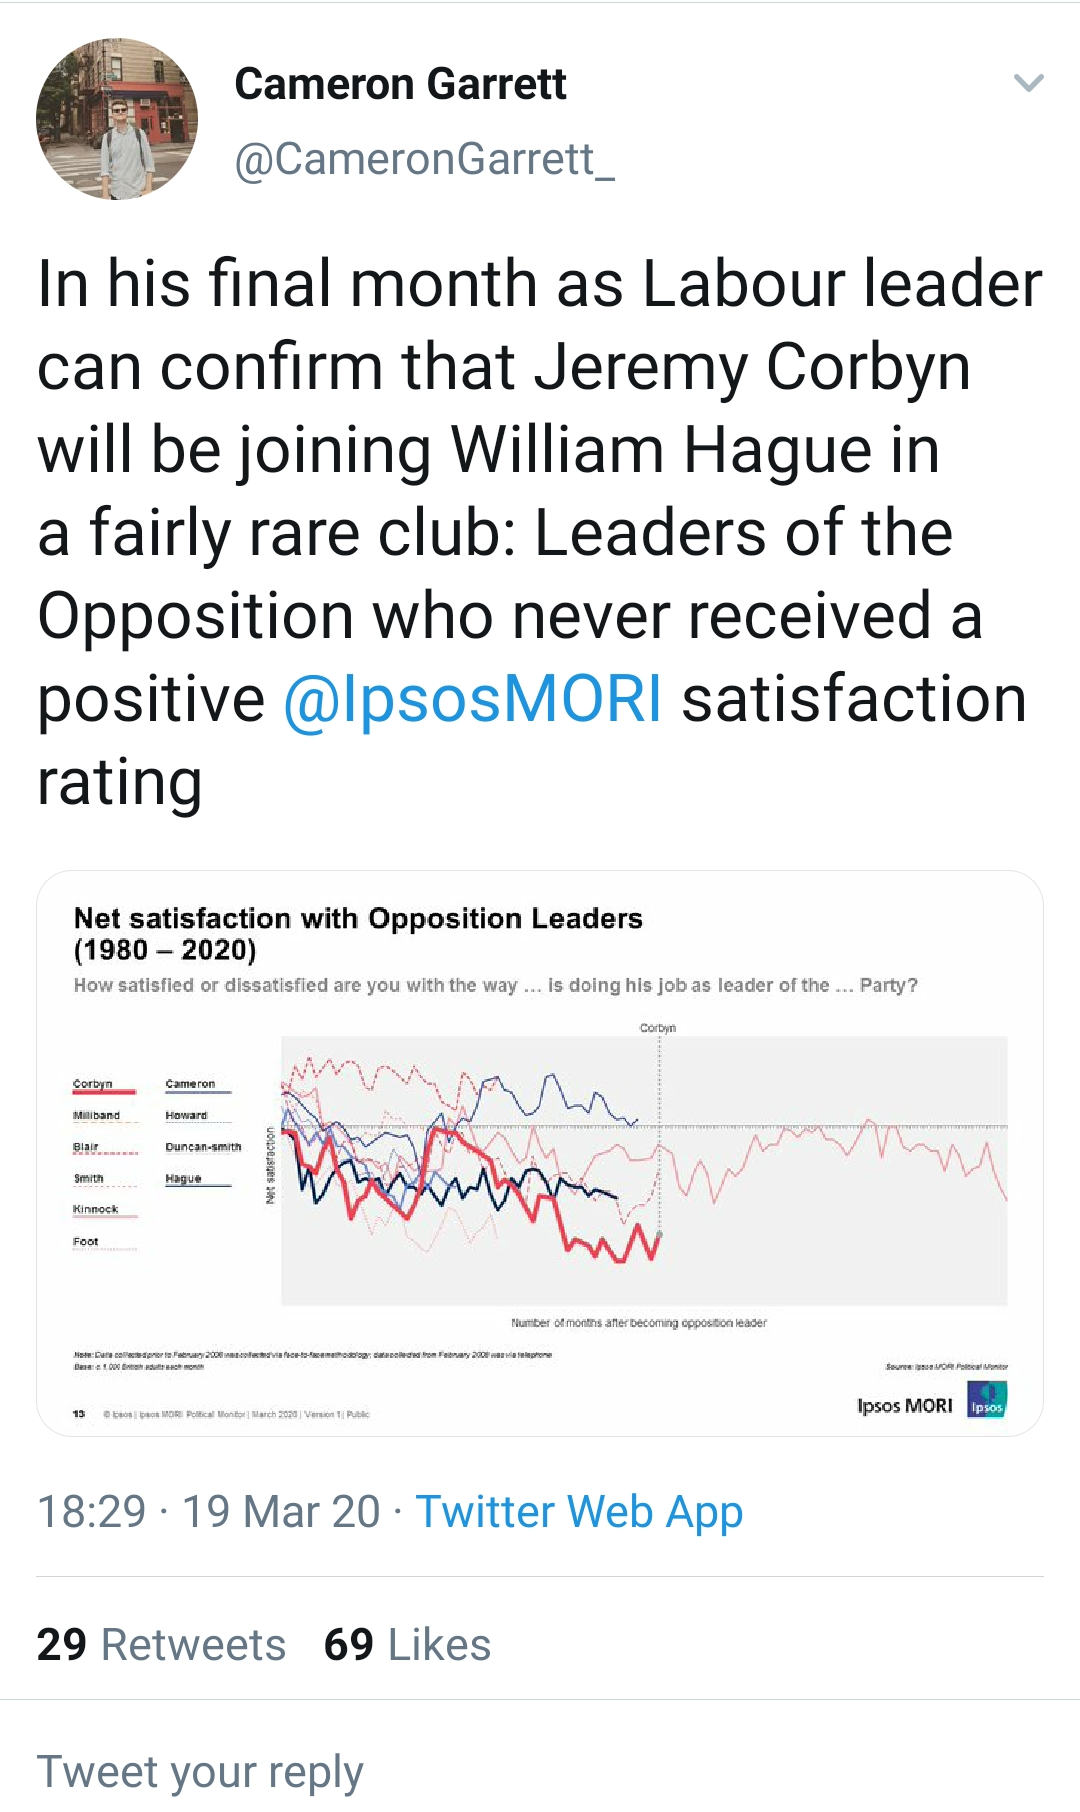Select the Cameron legend entry
1080x1812 pixels.
click(x=190, y=1084)
